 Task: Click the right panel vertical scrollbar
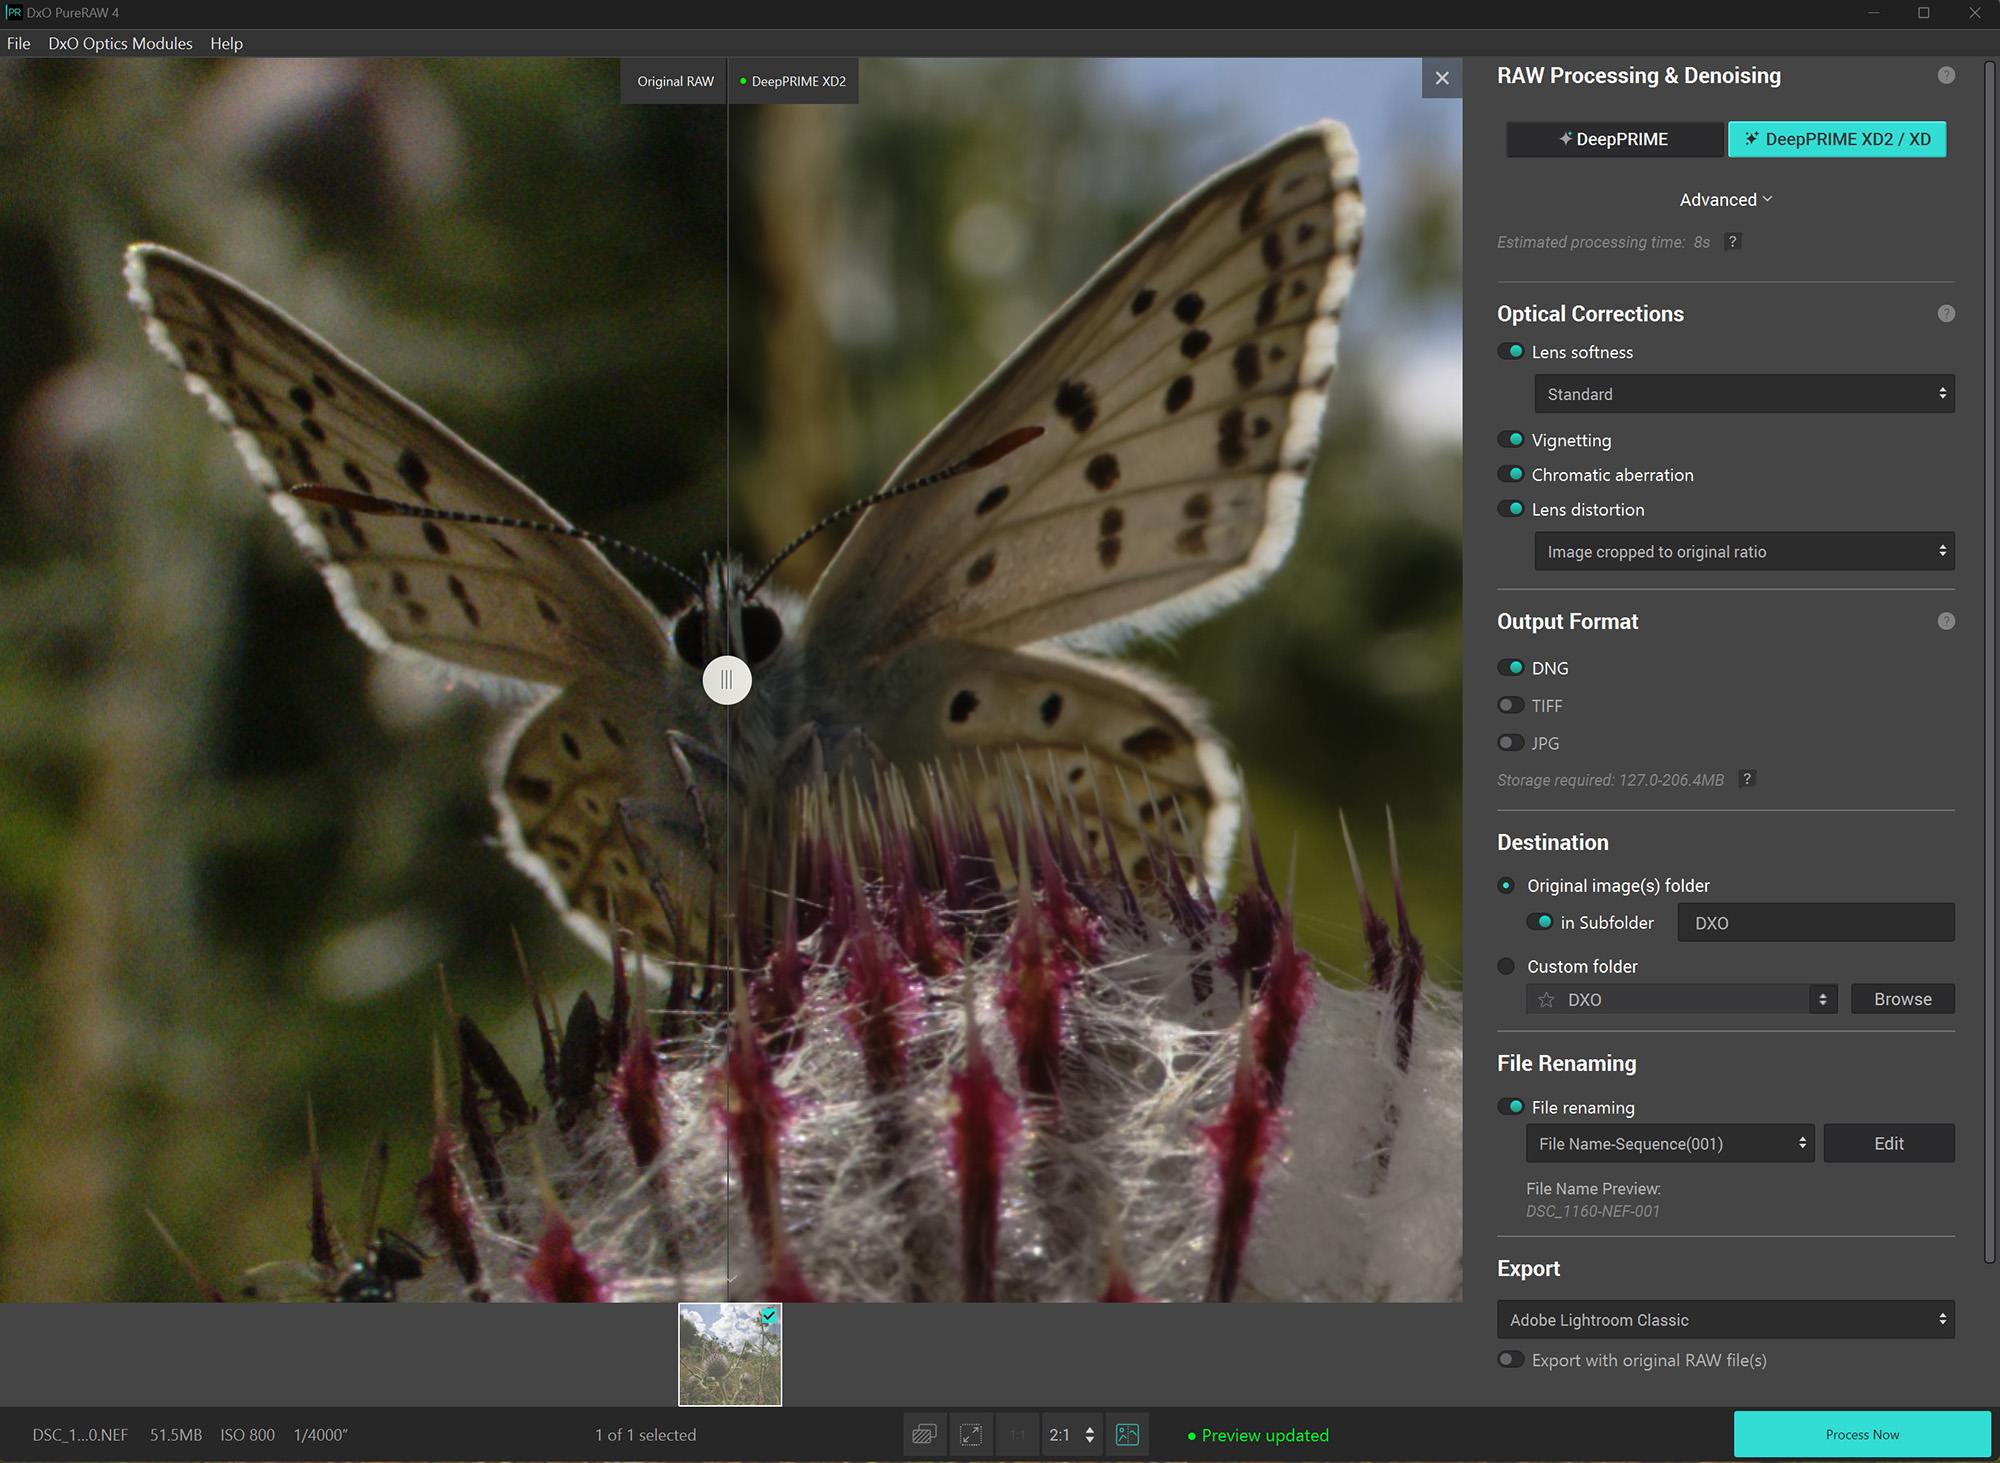tap(1990, 660)
